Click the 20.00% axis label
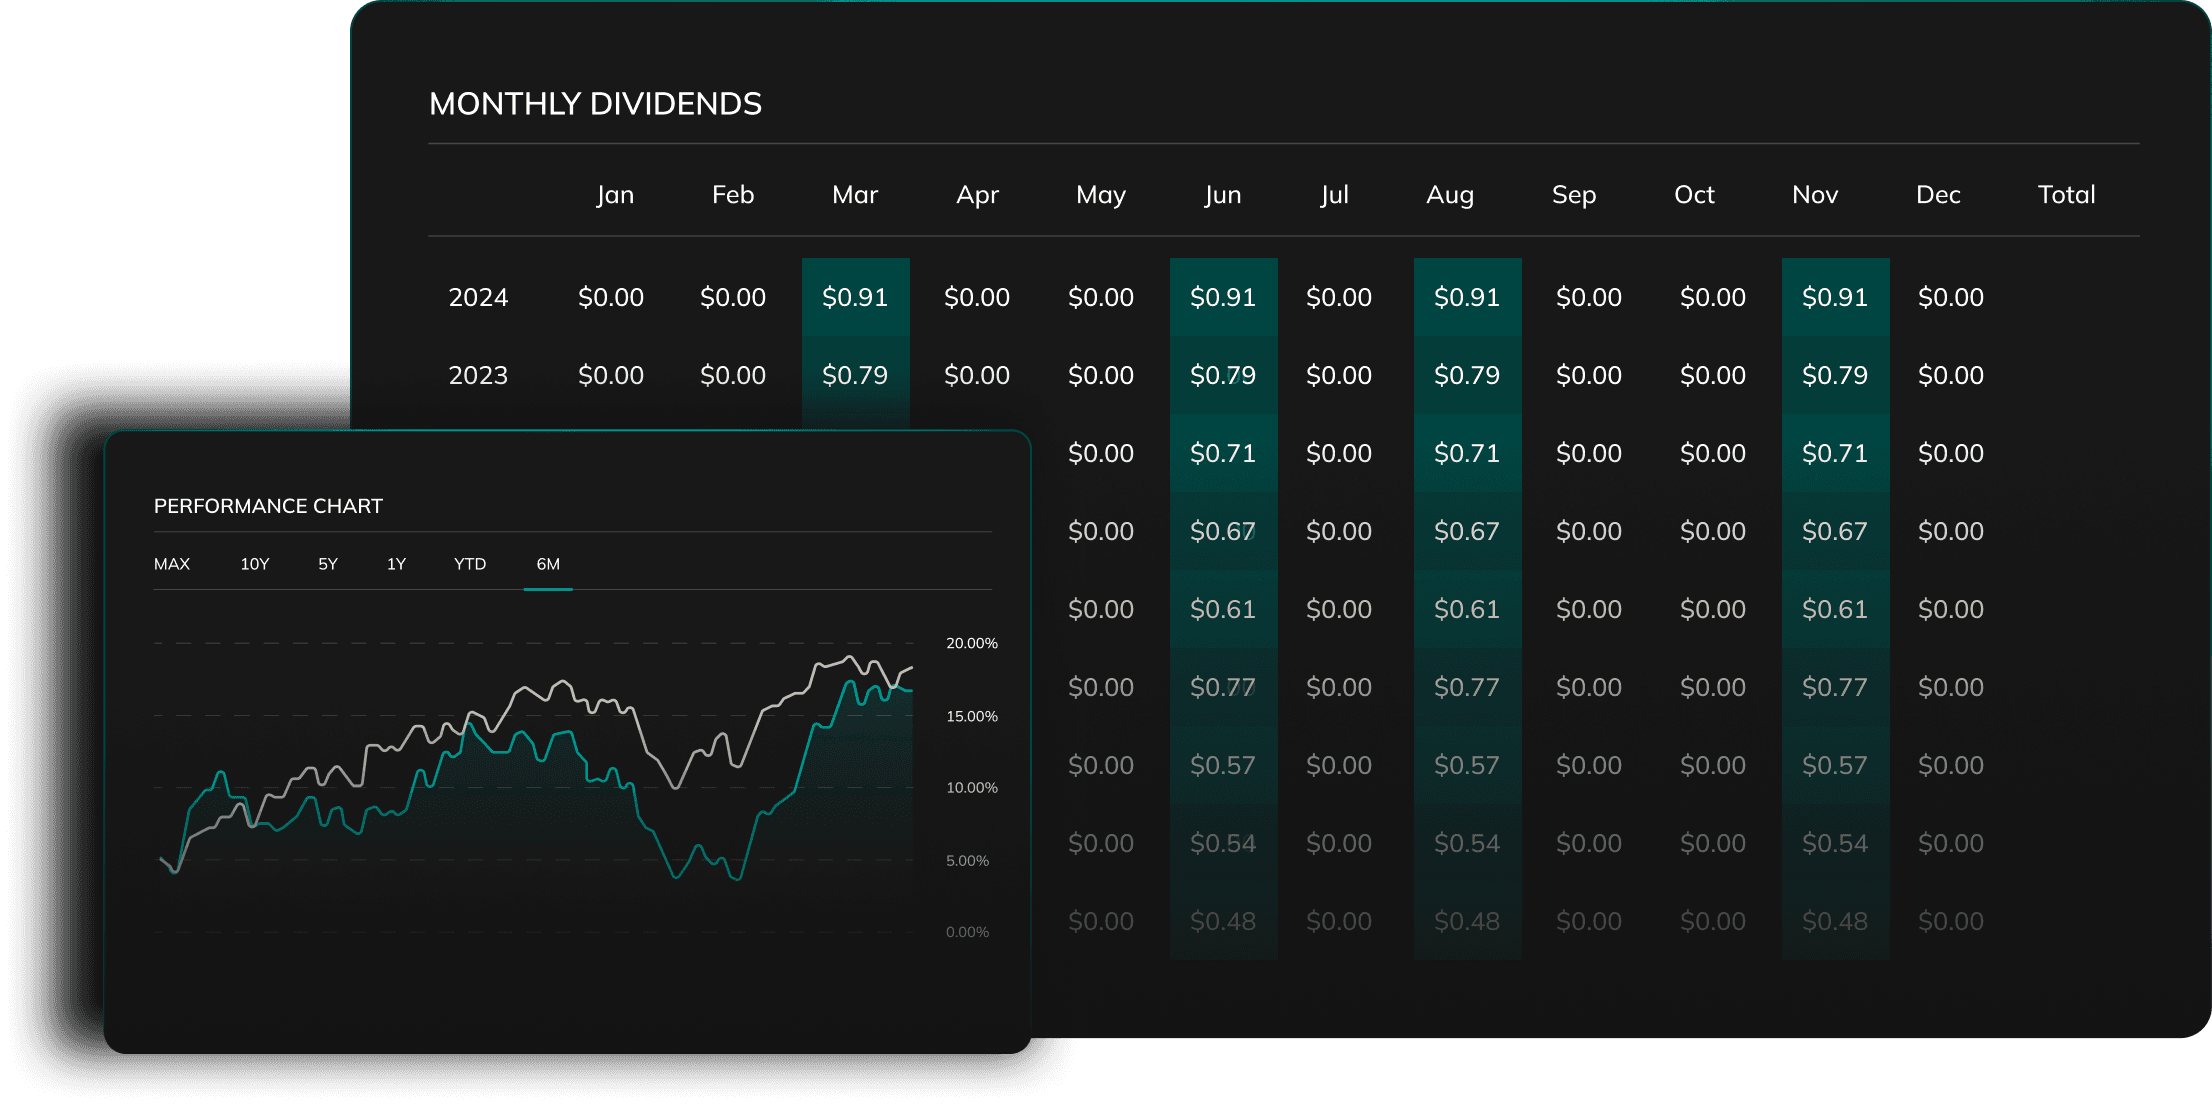2212x1105 pixels. [x=971, y=644]
